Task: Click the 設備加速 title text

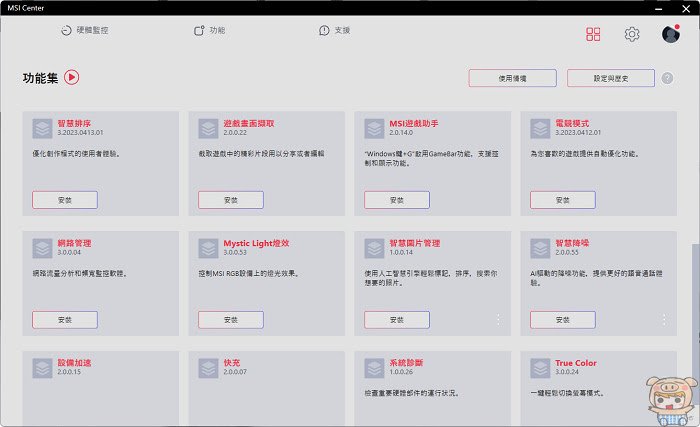Action: pos(74,363)
